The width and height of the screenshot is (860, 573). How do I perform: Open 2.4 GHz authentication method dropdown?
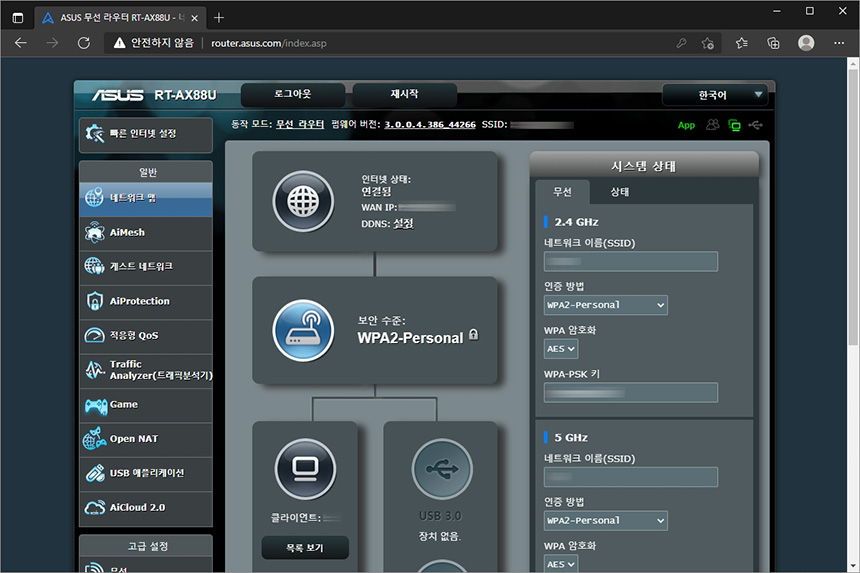coord(606,305)
